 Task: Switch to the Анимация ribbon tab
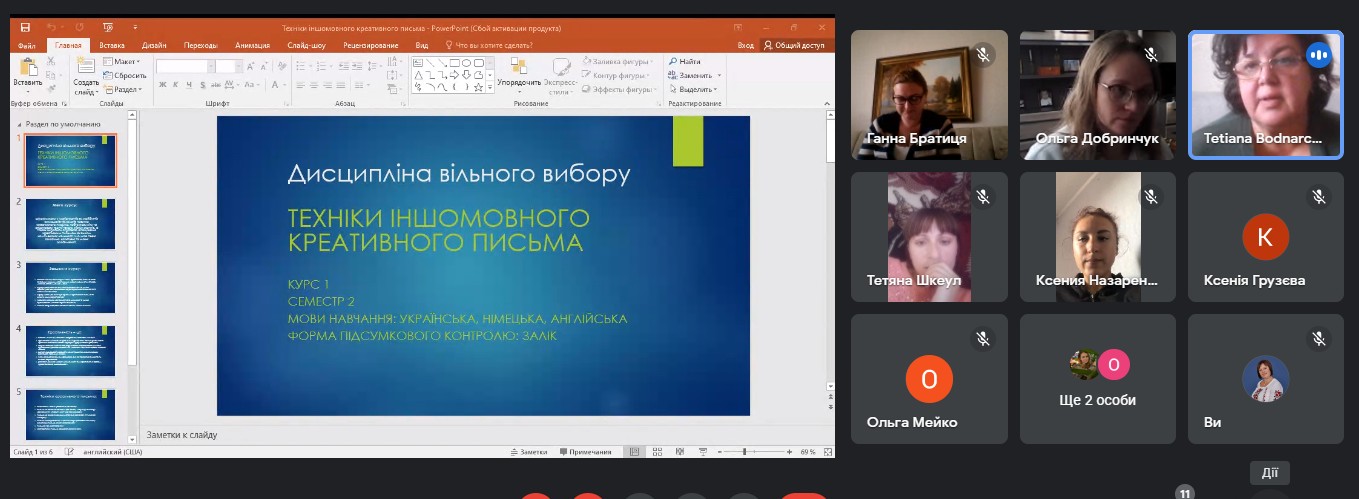(252, 45)
